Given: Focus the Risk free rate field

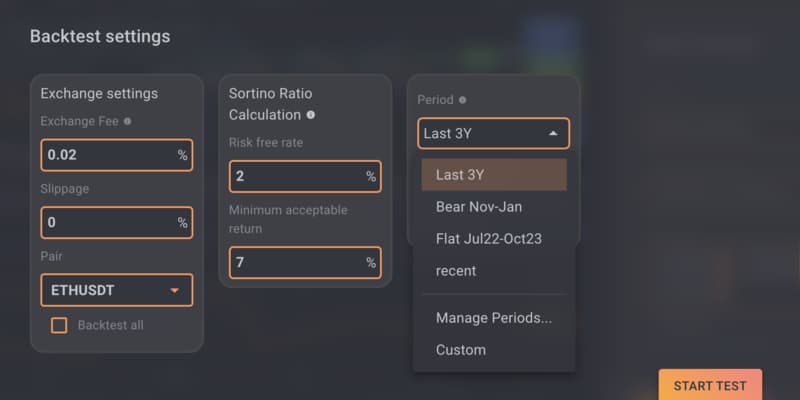Looking at the screenshot, I should pos(305,177).
